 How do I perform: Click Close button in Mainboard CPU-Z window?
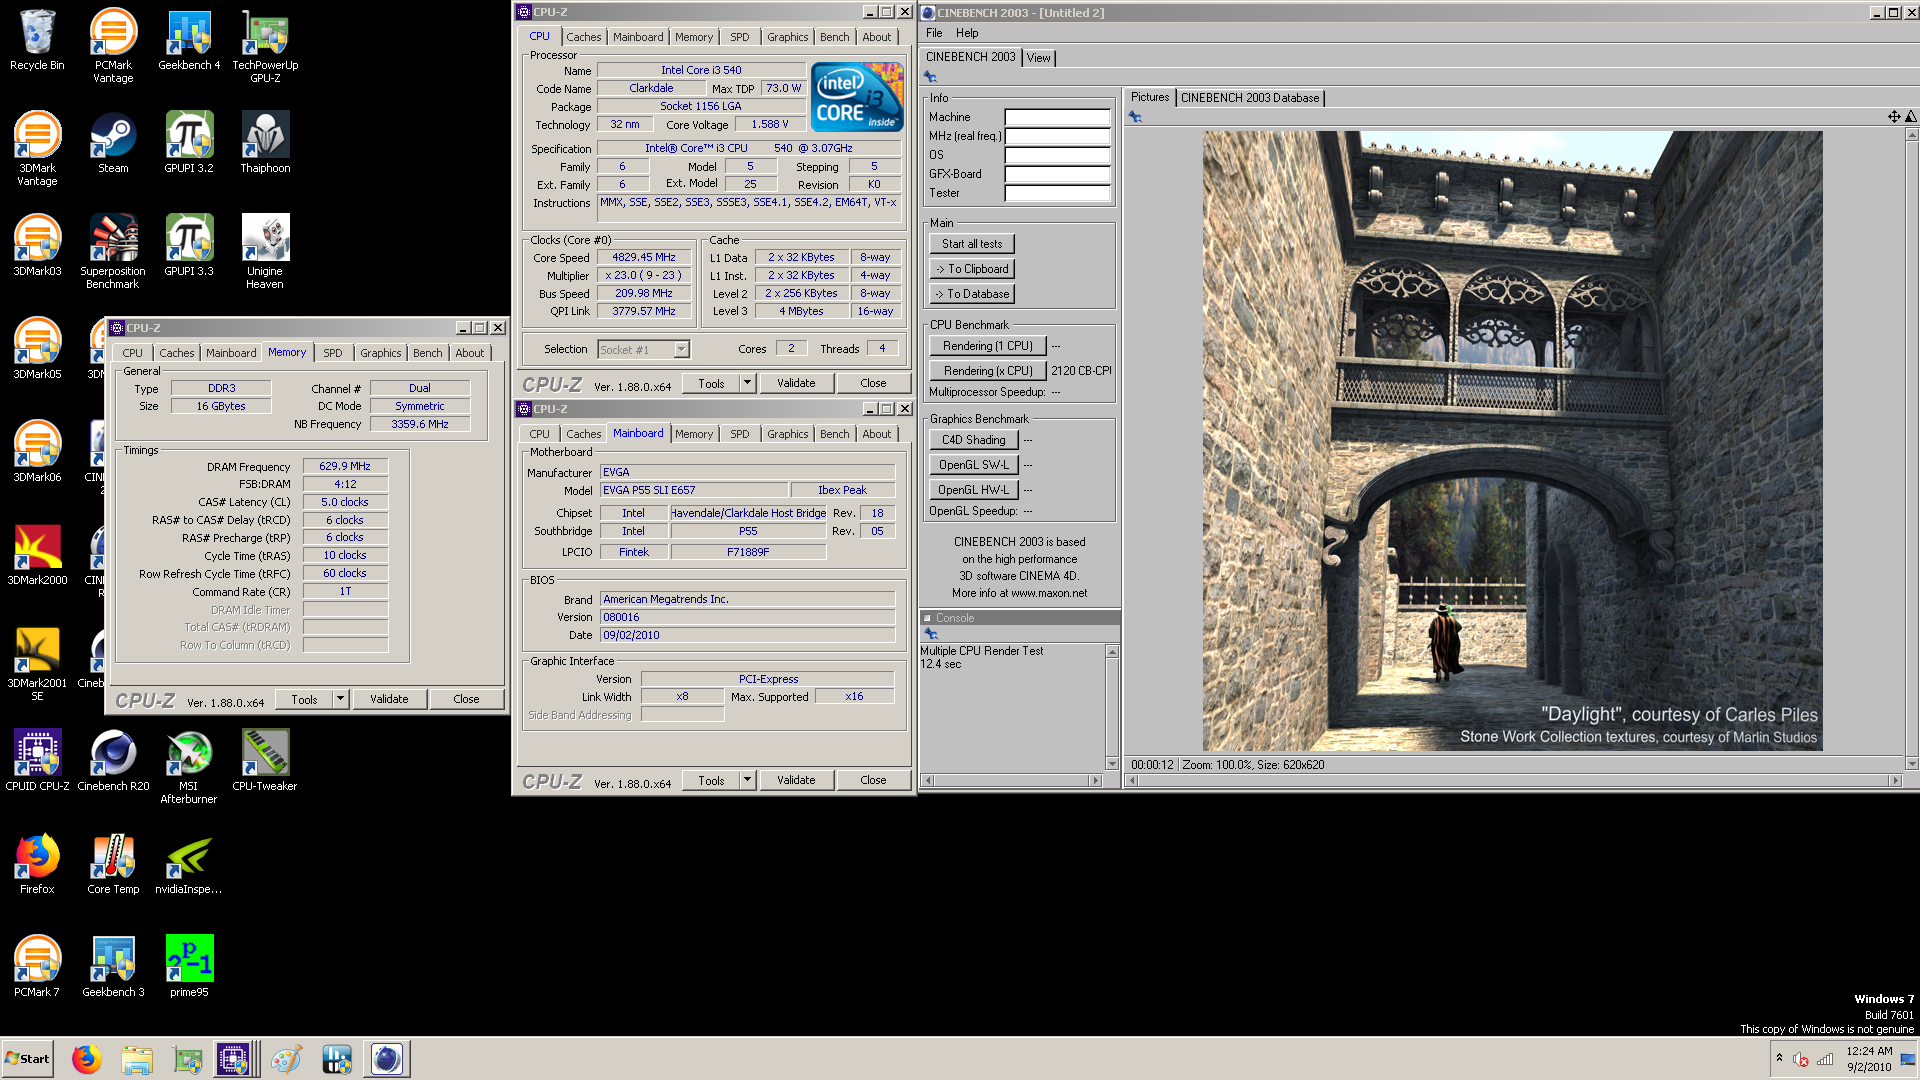[873, 780]
